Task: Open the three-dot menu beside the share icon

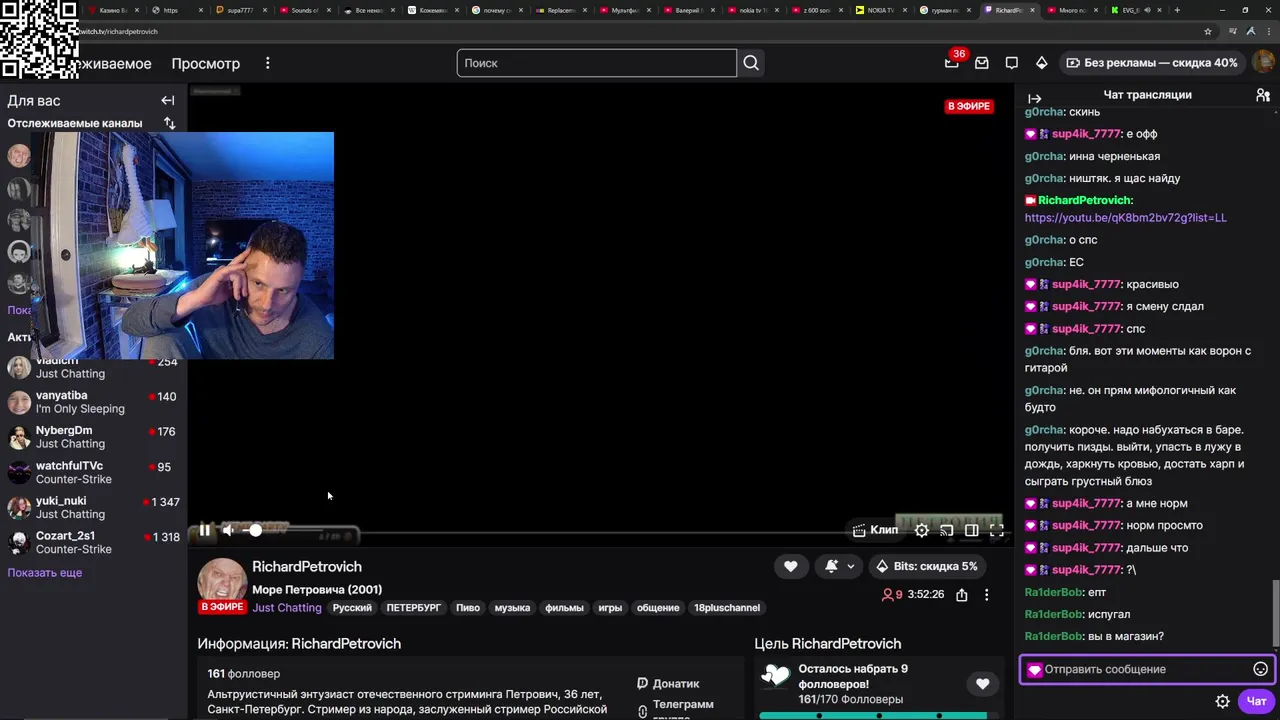Action: point(986,594)
